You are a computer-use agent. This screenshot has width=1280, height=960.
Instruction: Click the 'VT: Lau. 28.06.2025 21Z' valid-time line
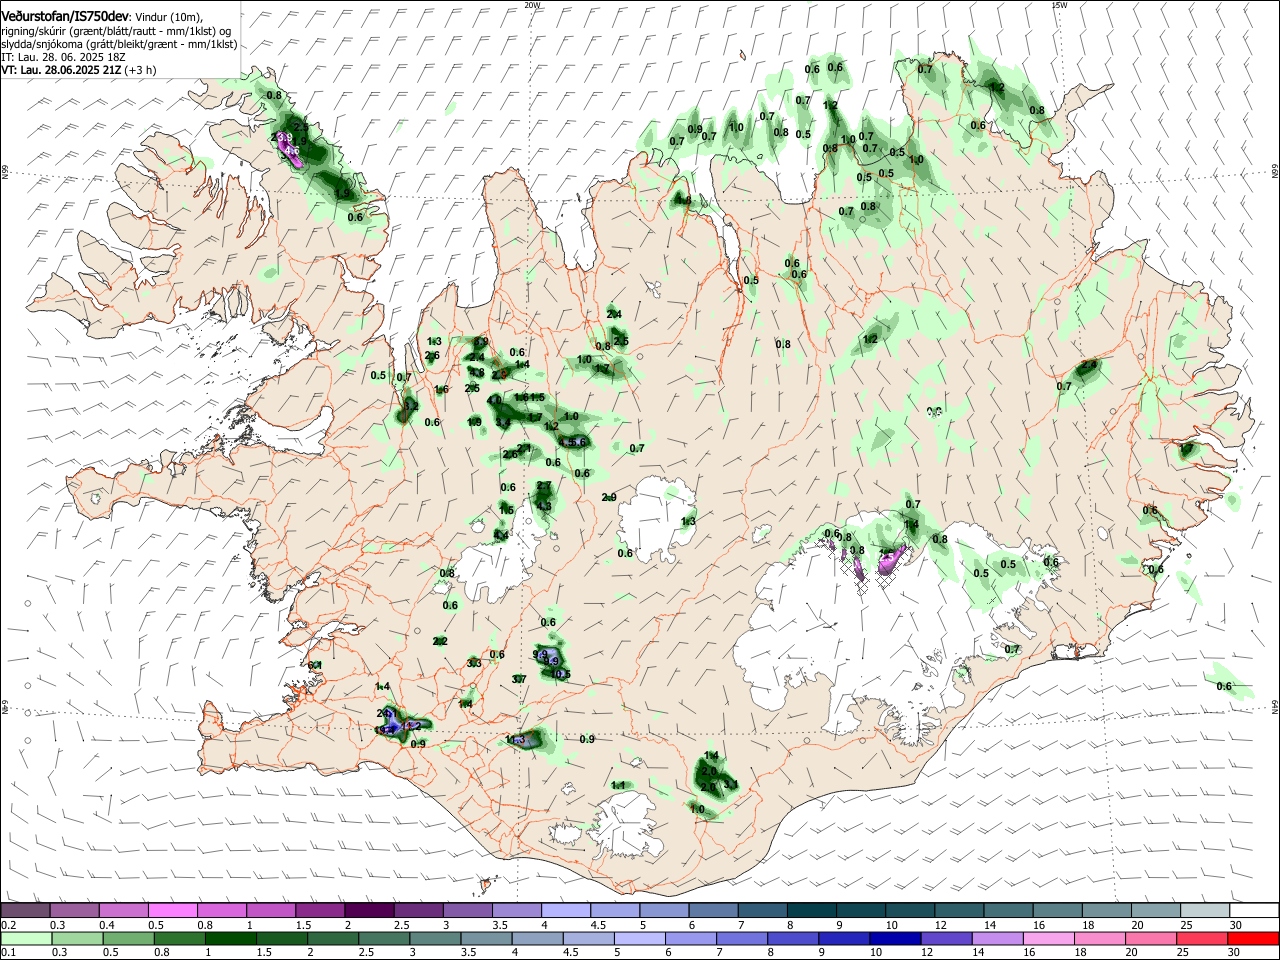click(60, 70)
